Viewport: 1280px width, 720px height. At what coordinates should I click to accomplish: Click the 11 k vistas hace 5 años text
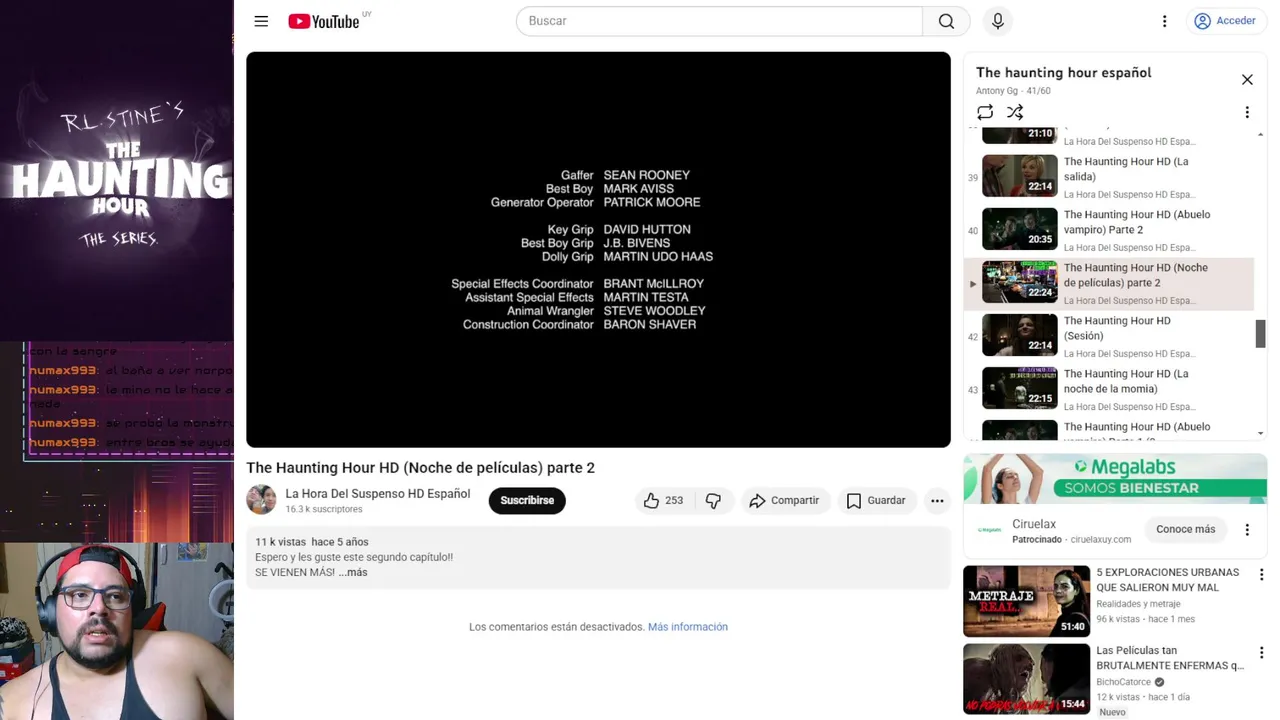click(x=312, y=542)
